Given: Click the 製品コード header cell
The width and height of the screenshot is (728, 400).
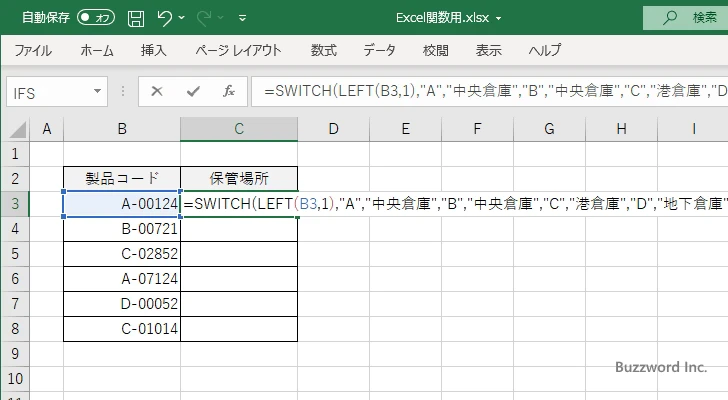Looking at the screenshot, I should coord(122,179).
